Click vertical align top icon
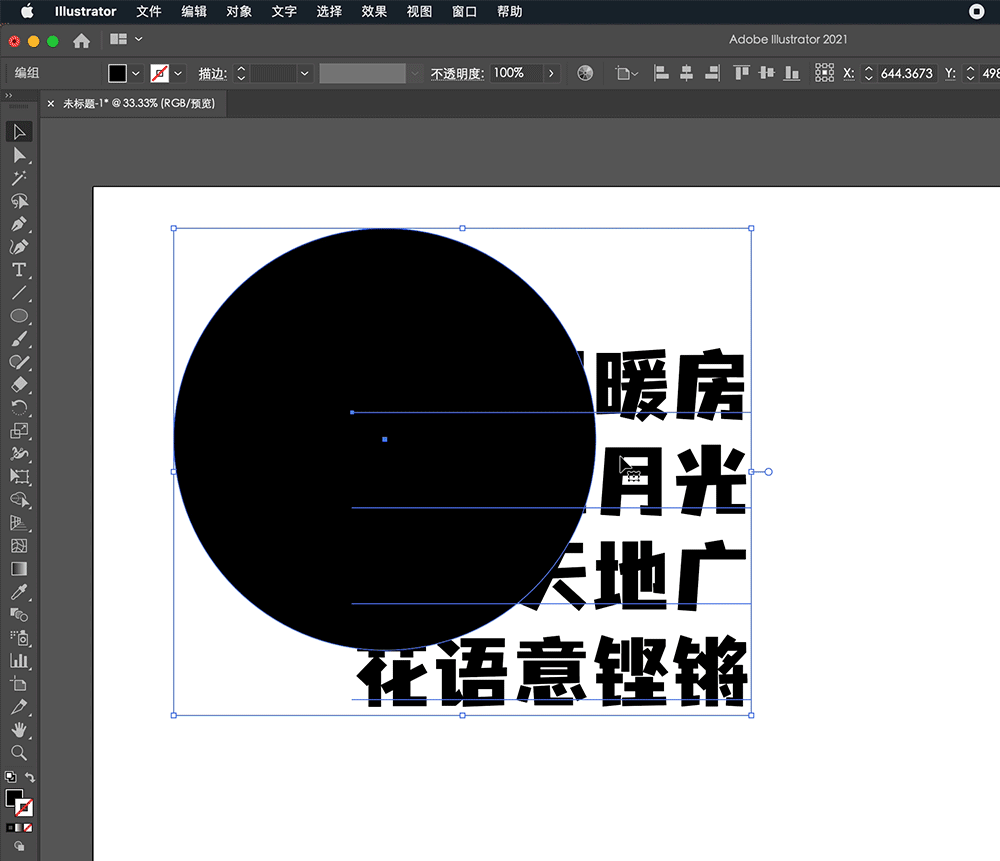This screenshot has height=861, width=1000. click(x=741, y=73)
